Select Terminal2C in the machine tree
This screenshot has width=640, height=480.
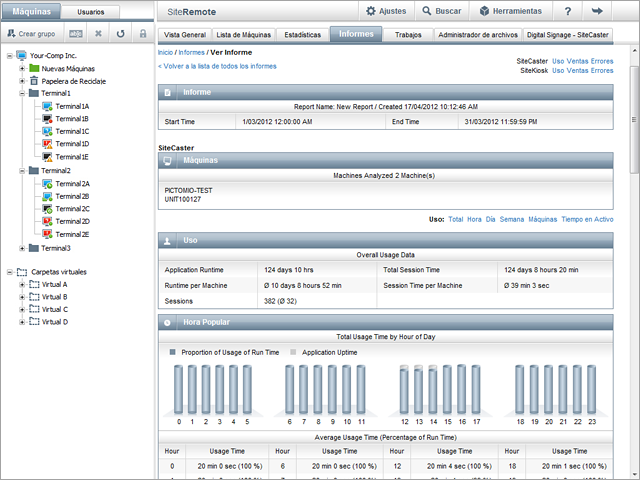(x=71, y=209)
